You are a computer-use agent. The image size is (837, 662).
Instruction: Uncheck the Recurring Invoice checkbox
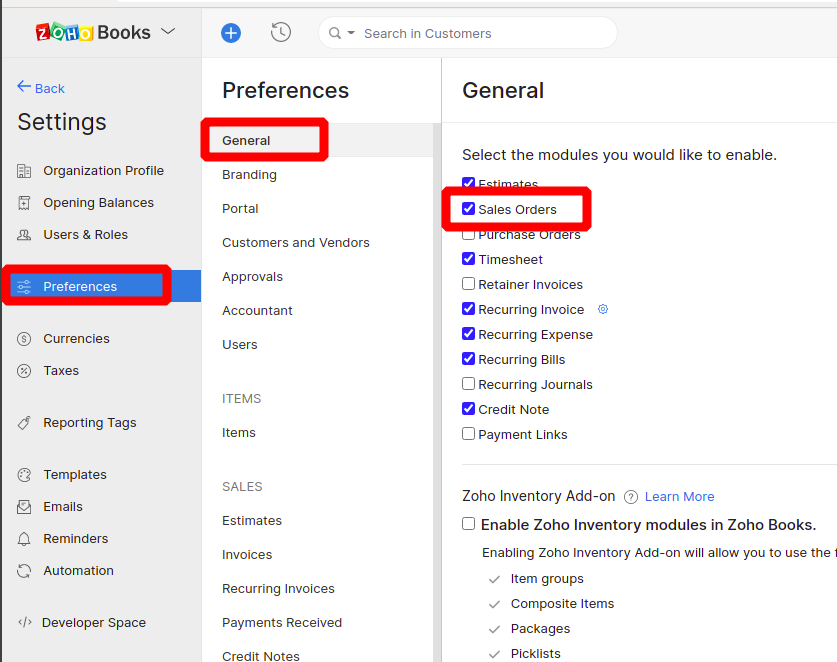468,309
